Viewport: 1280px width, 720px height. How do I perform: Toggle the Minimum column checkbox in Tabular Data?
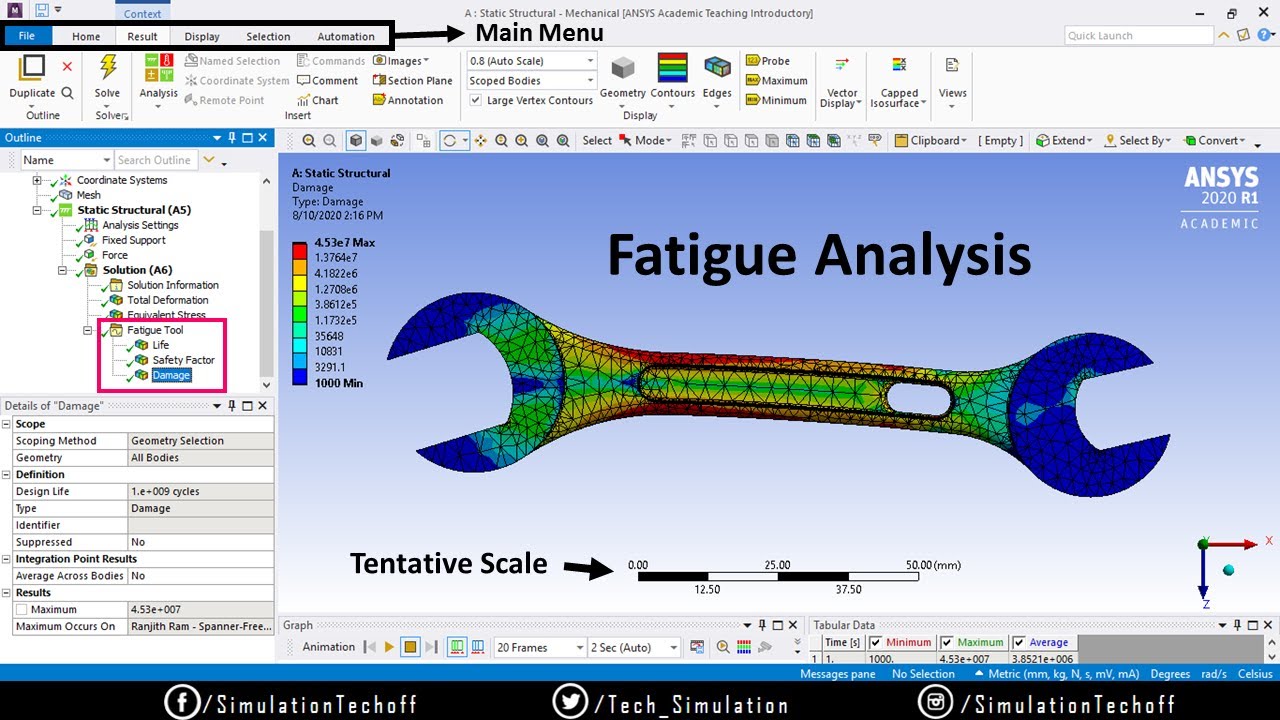pyautogui.click(x=876, y=642)
